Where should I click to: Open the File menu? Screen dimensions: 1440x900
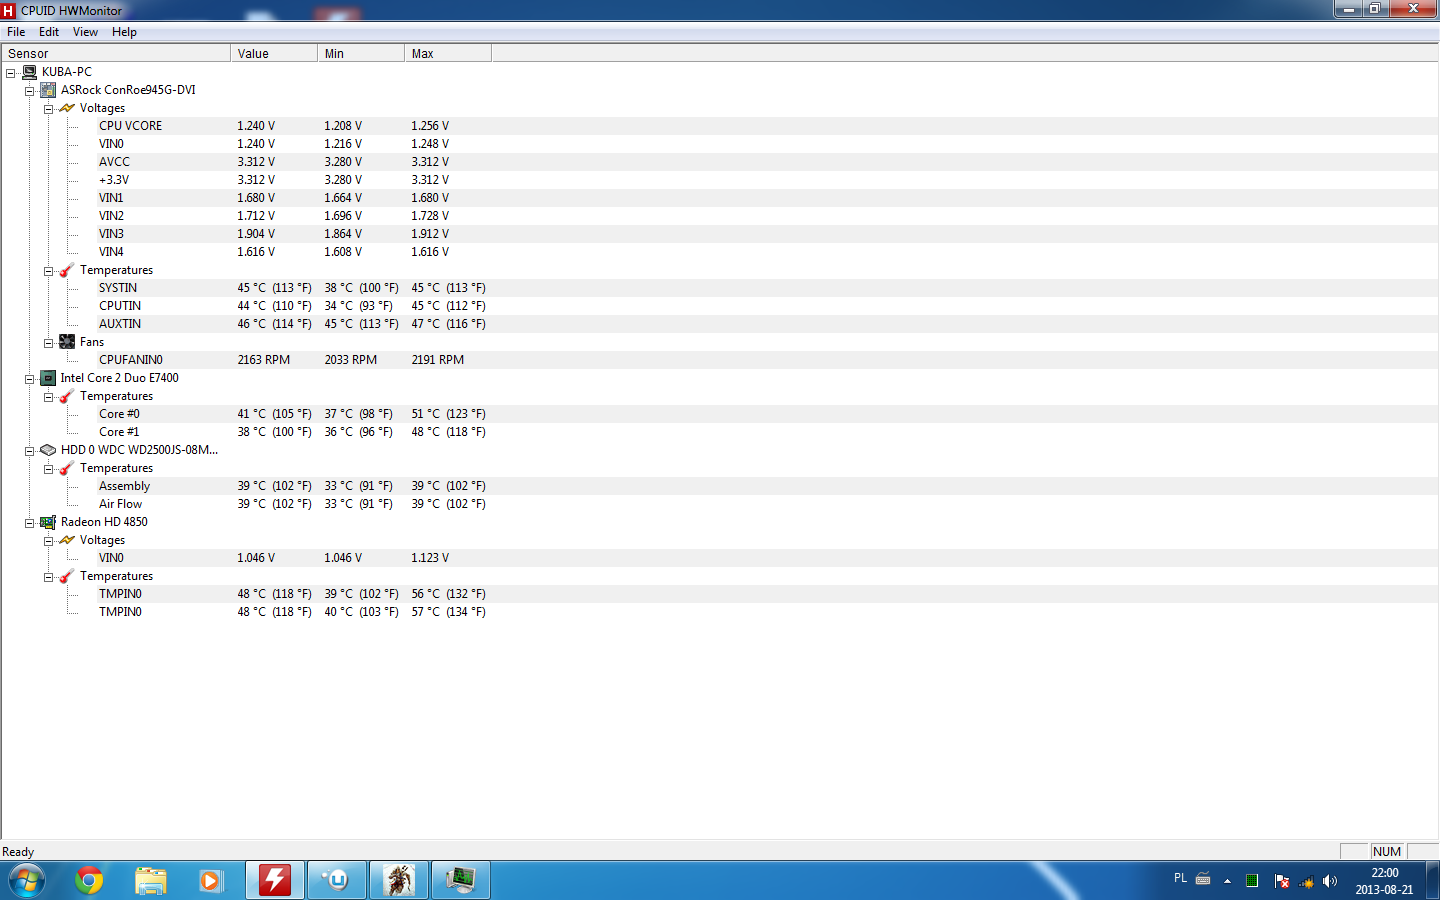tap(16, 32)
